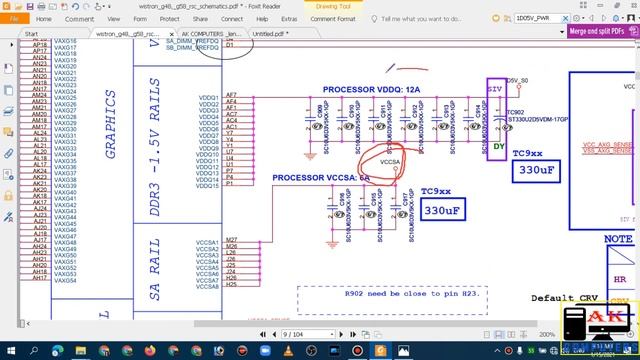Screen dimensions: 640x360
Task: Click the user account icon
Action: tap(631, 18)
